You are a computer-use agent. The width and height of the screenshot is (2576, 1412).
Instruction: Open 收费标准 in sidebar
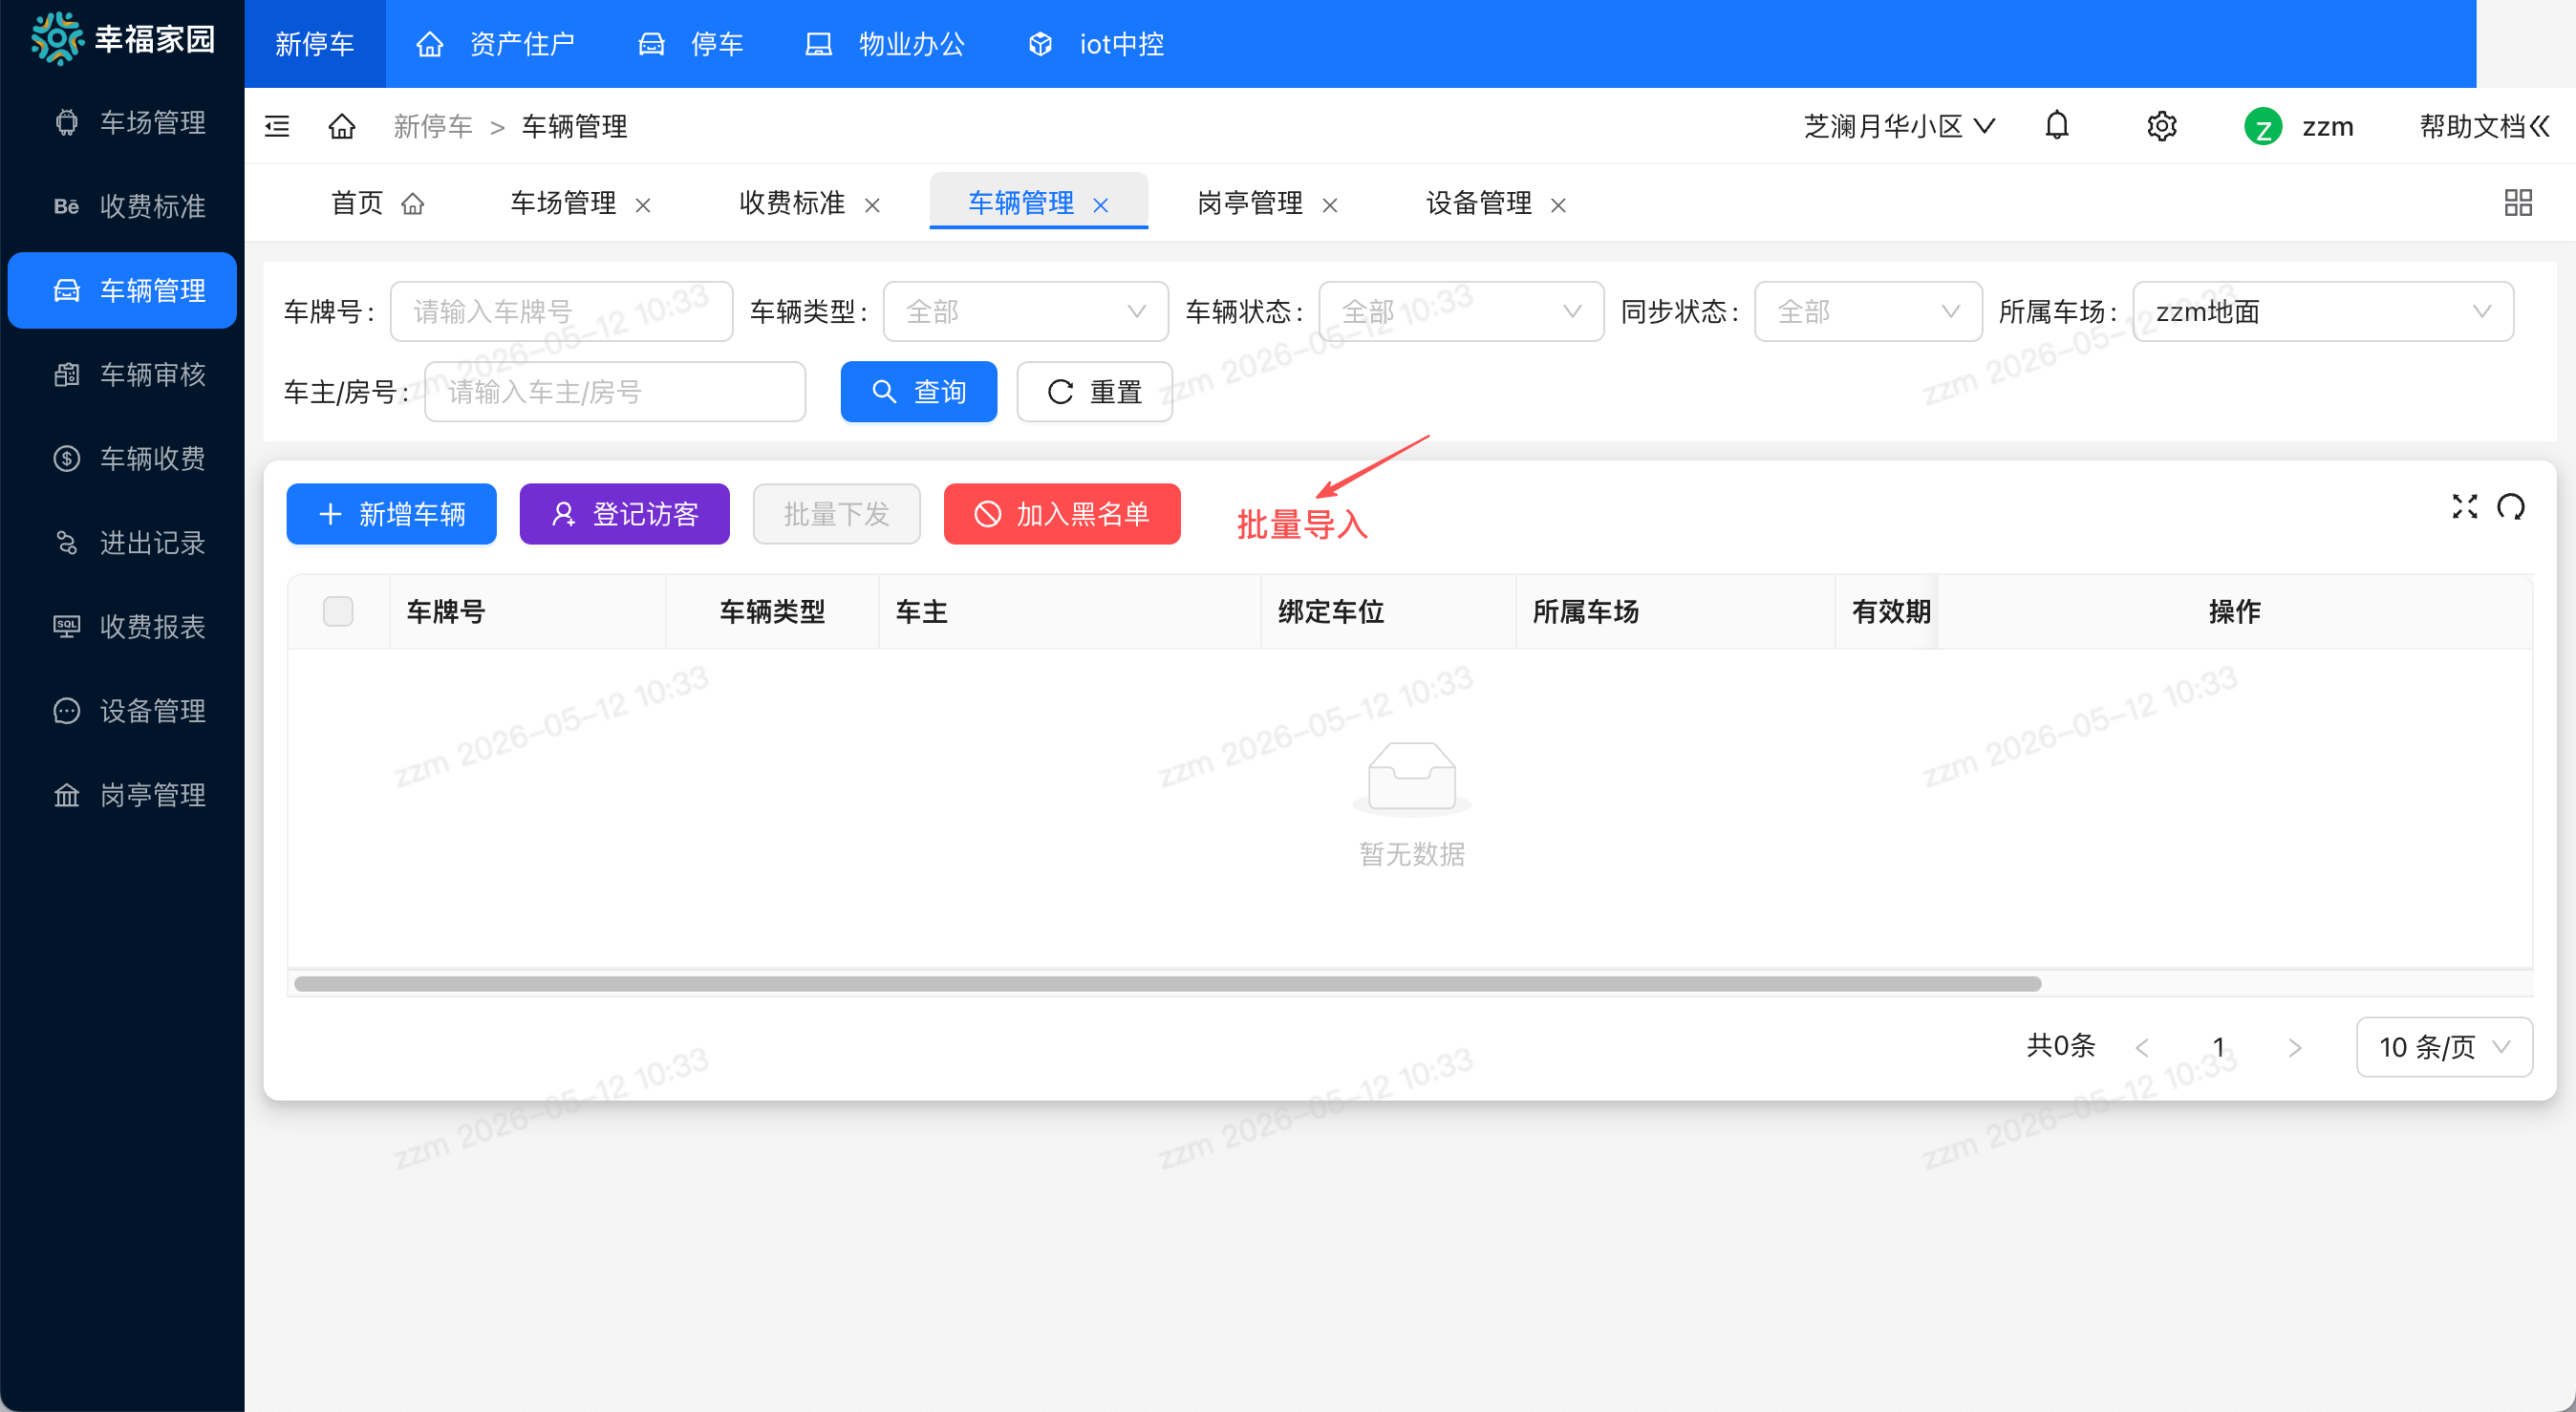[122, 206]
